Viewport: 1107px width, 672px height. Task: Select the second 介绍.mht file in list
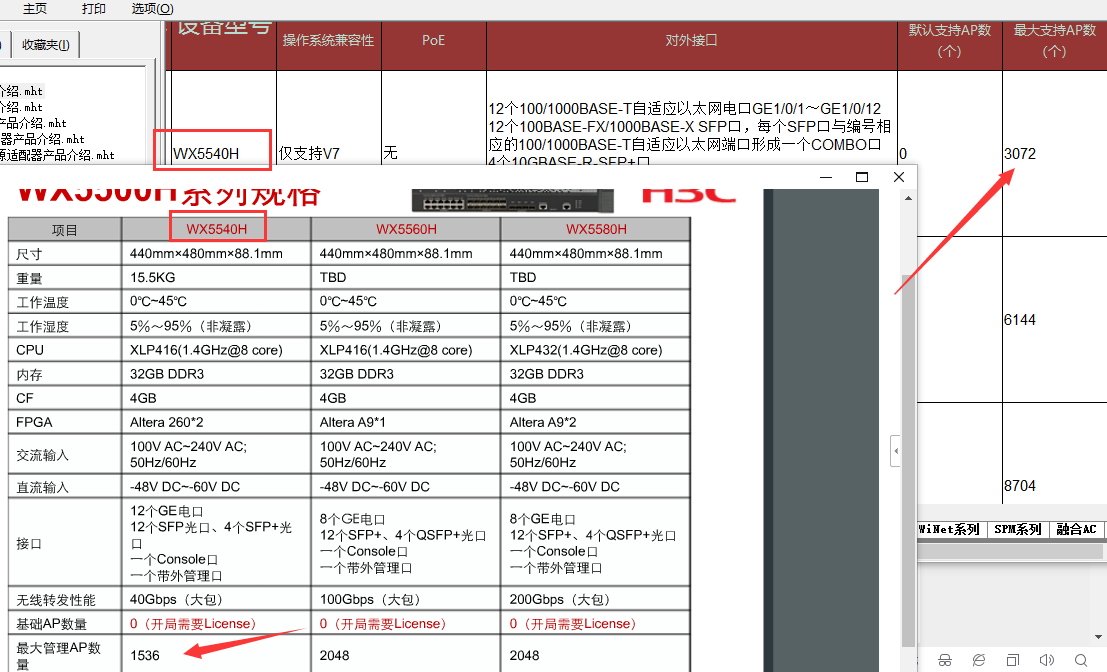(21, 107)
